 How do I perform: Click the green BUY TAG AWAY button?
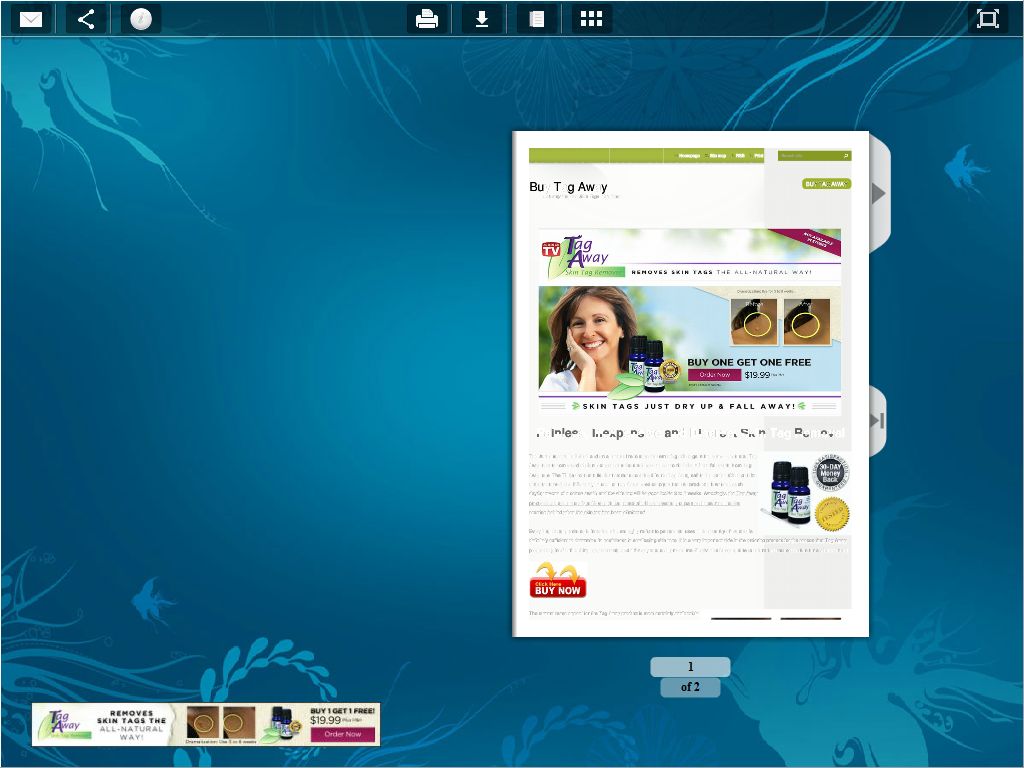(x=826, y=184)
